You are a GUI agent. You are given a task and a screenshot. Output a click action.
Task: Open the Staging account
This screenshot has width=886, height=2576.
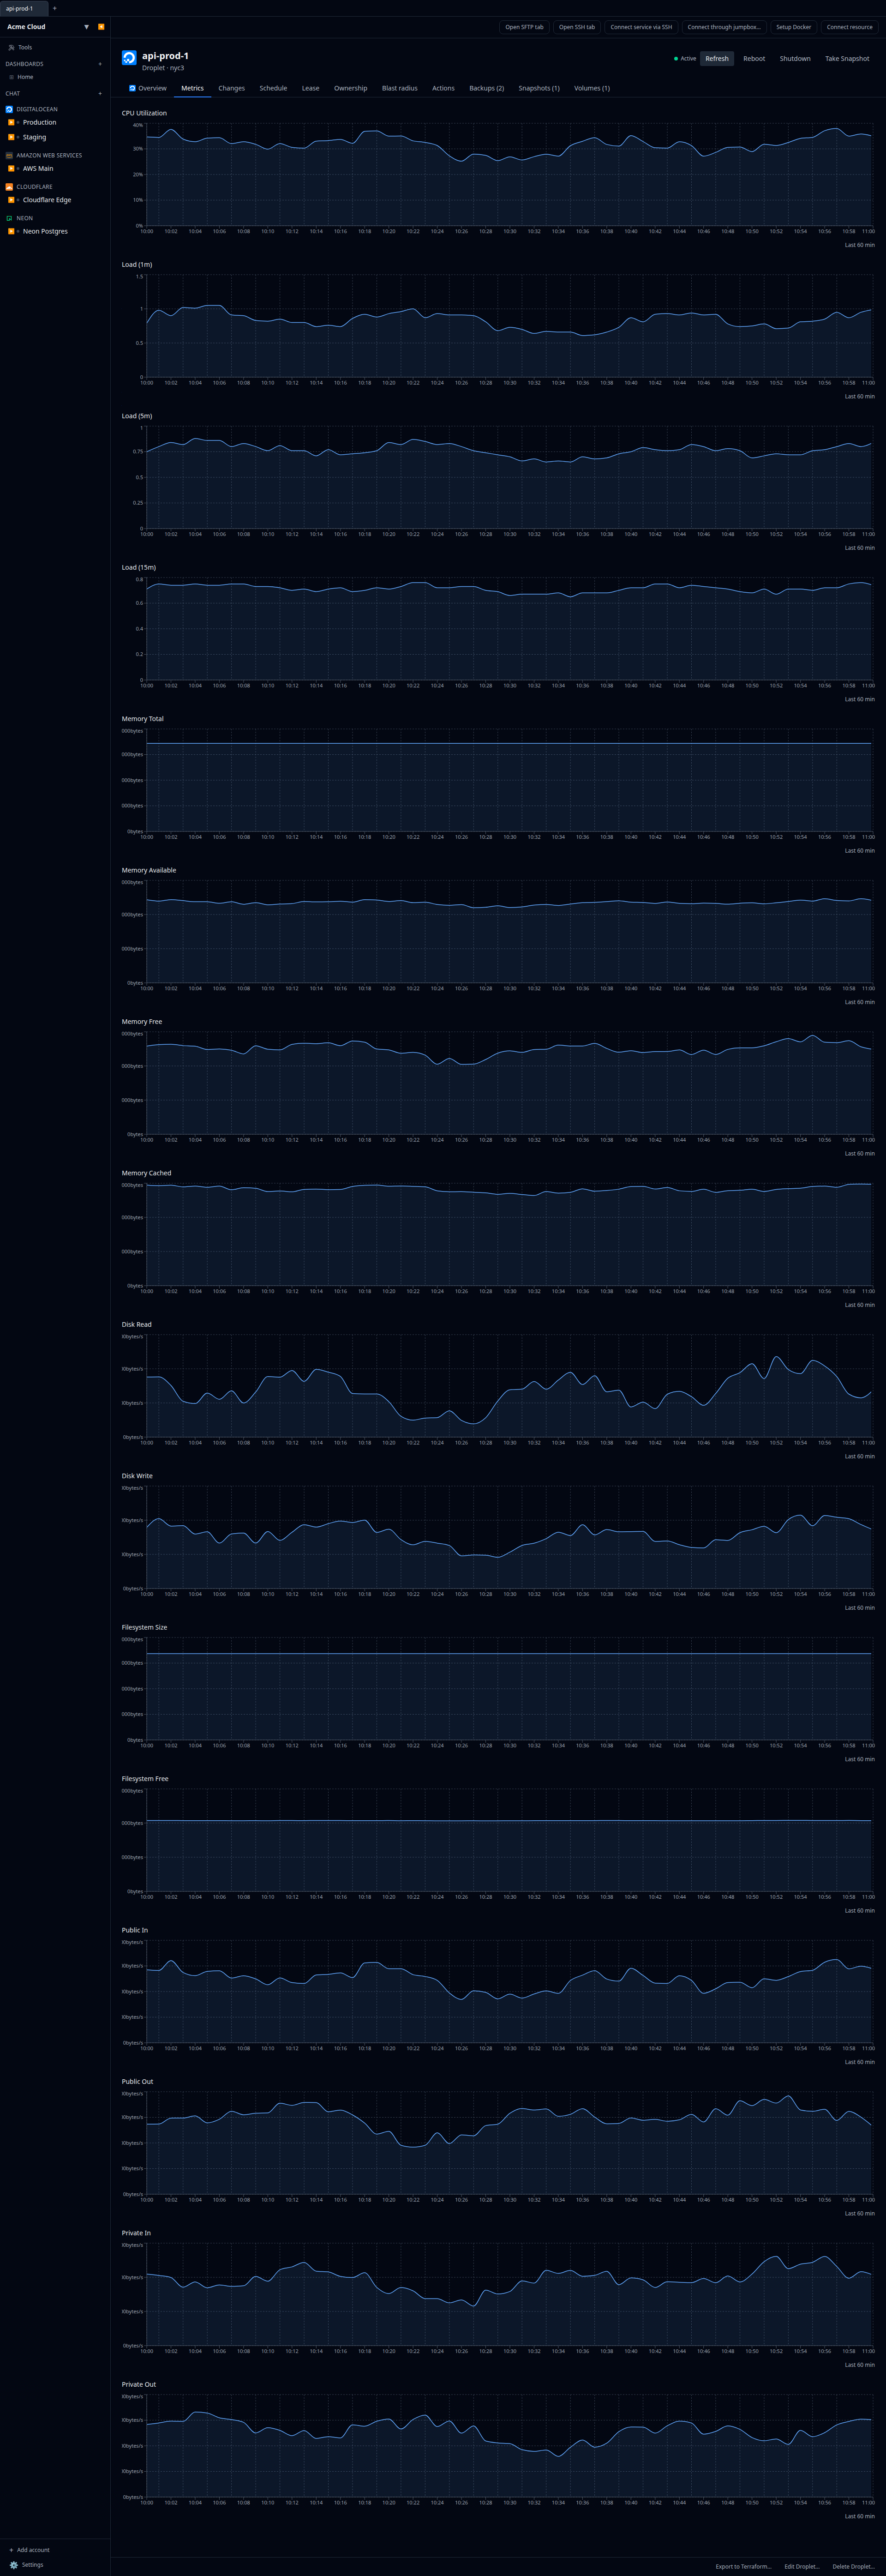coord(34,137)
